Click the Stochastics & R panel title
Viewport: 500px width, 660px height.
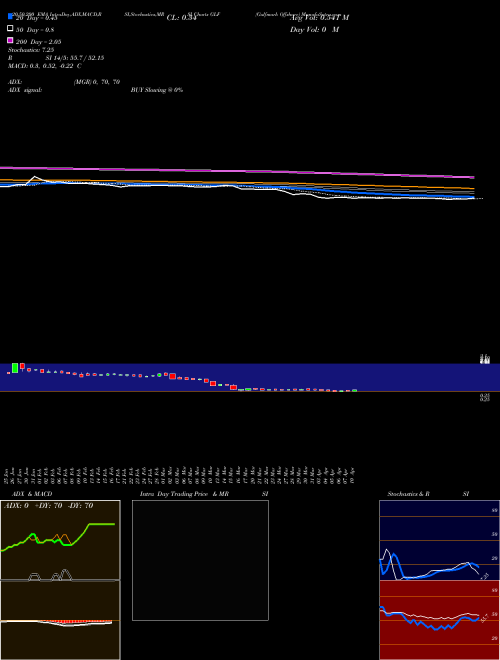[408, 494]
